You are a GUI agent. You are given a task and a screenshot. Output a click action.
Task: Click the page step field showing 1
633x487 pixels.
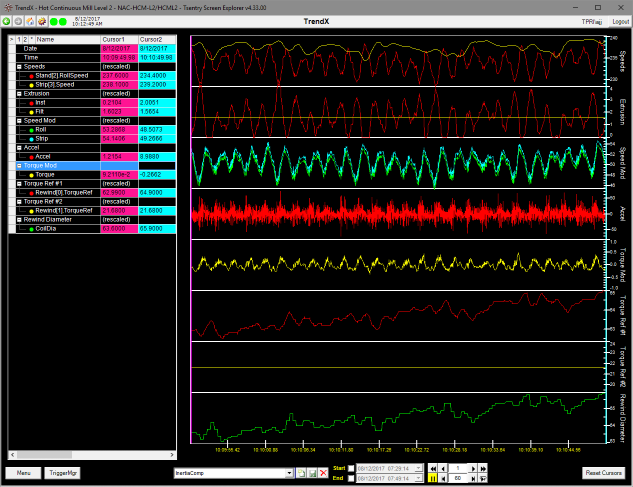pyautogui.click(x=458, y=468)
